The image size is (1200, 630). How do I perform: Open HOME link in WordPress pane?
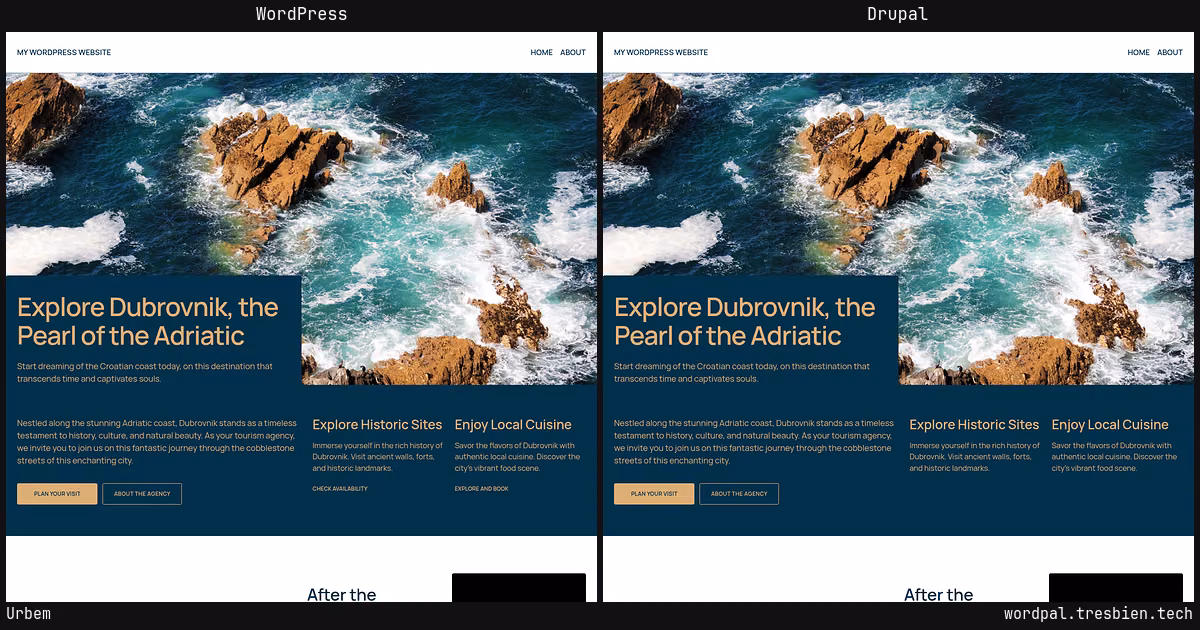coord(541,52)
